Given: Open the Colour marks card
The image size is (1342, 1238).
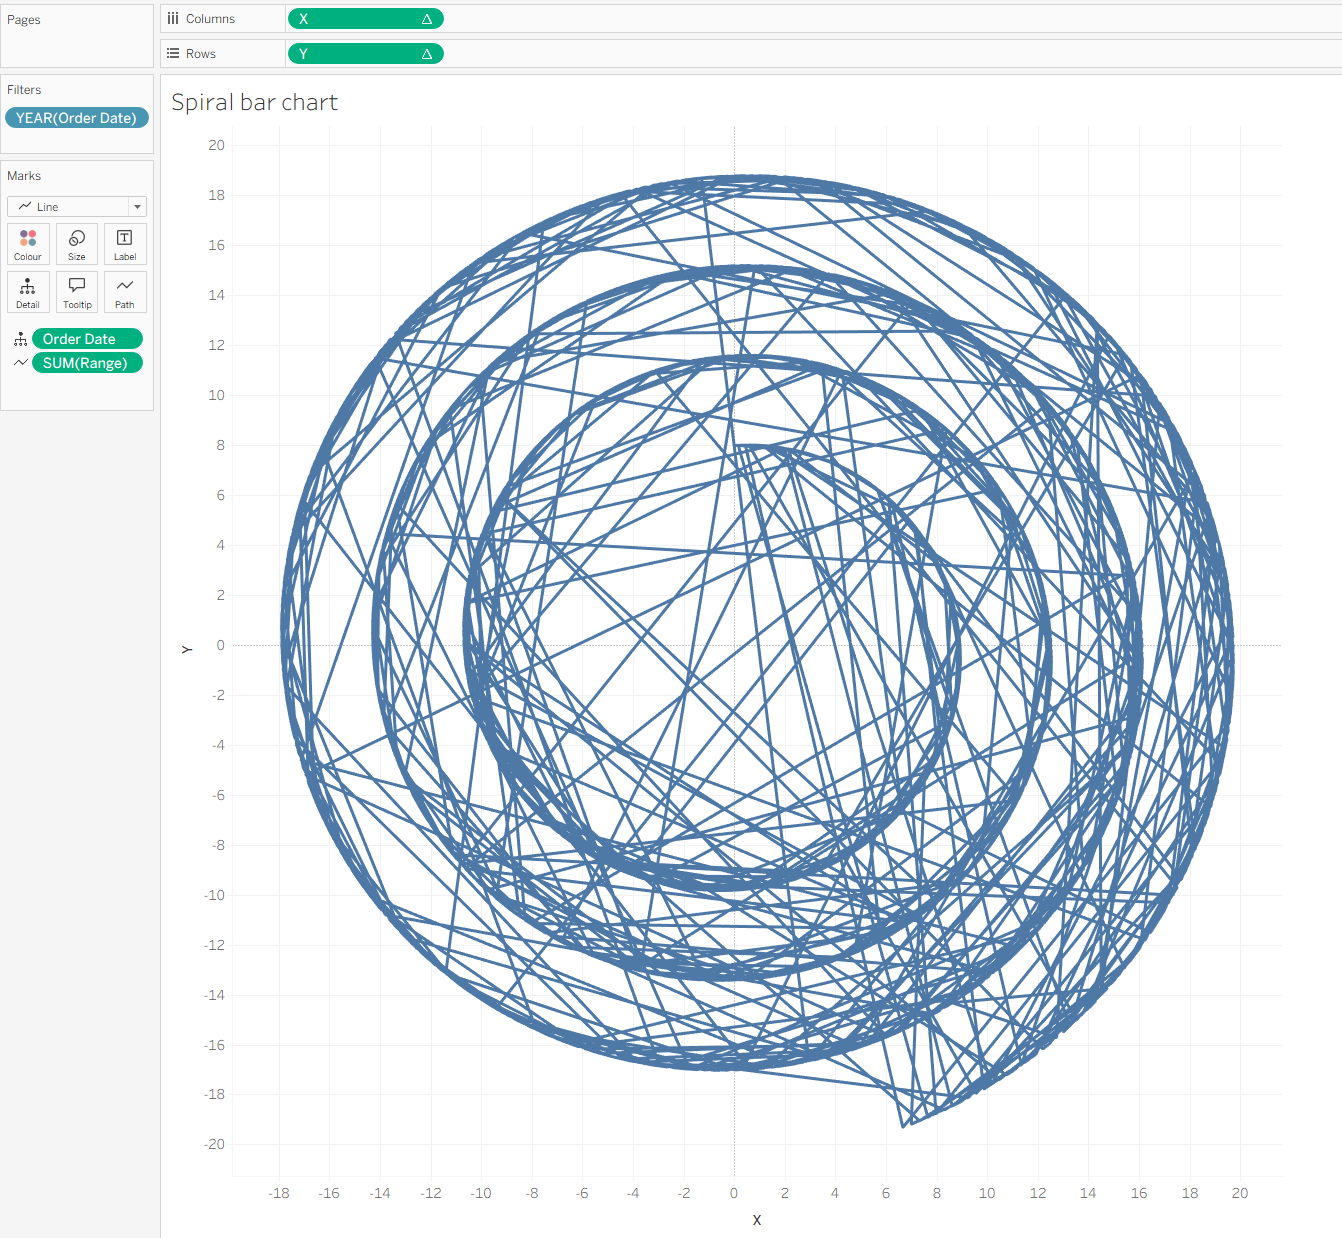Looking at the screenshot, I should [x=28, y=243].
